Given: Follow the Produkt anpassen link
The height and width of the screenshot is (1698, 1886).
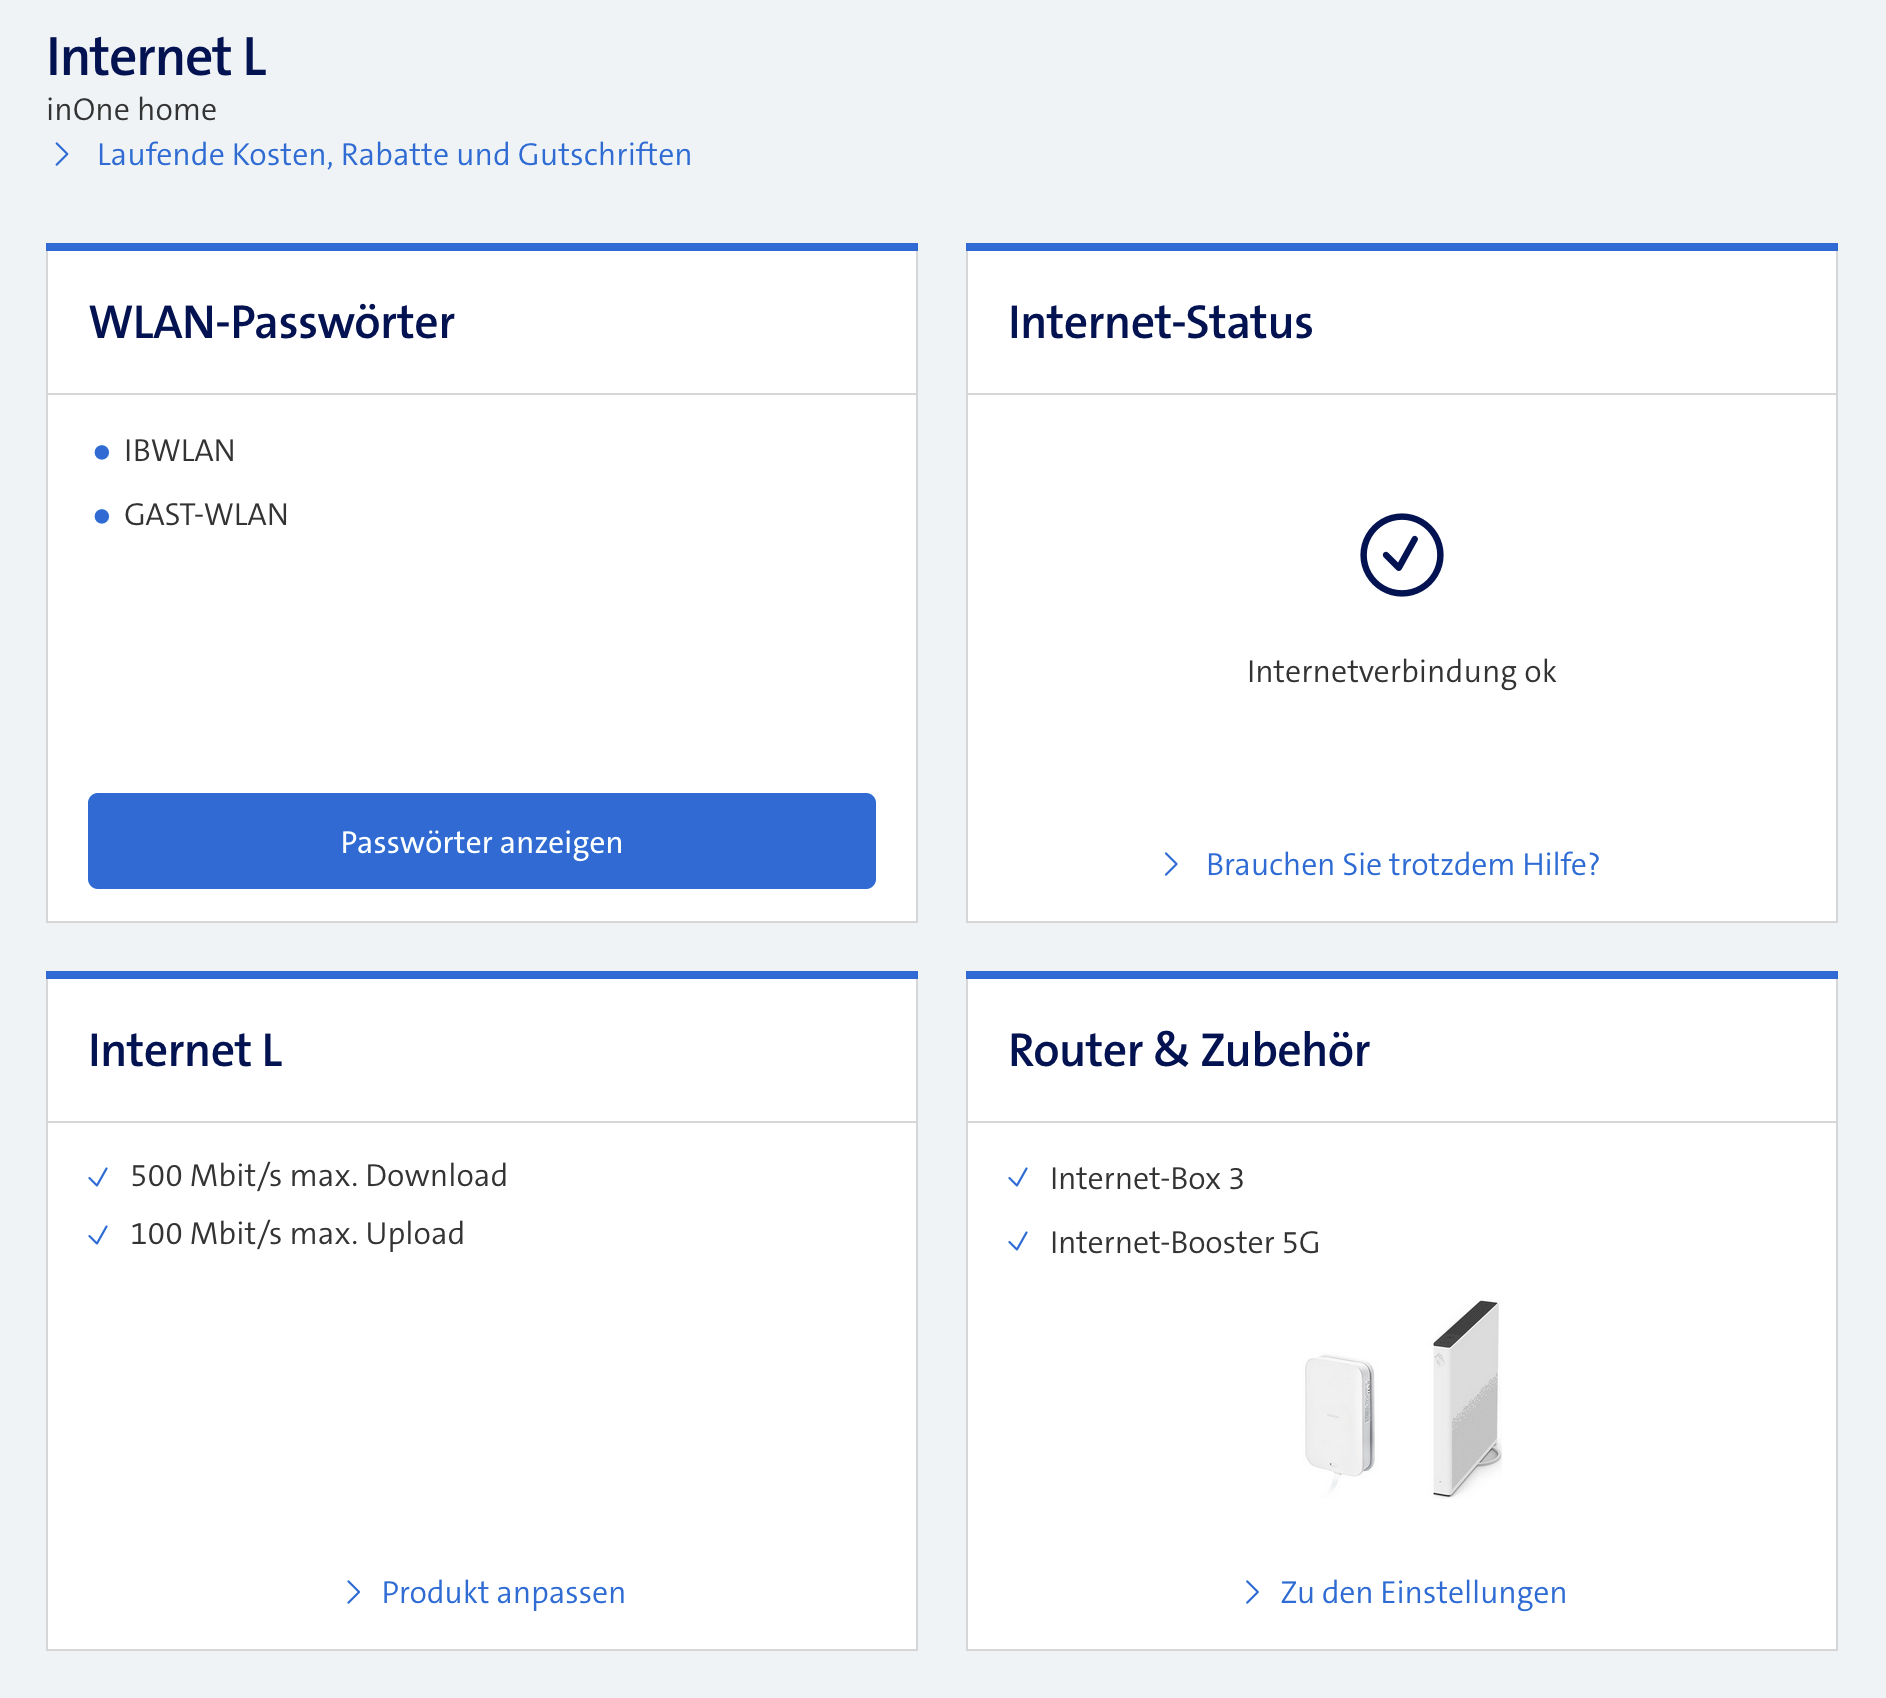Looking at the screenshot, I should click(503, 1592).
